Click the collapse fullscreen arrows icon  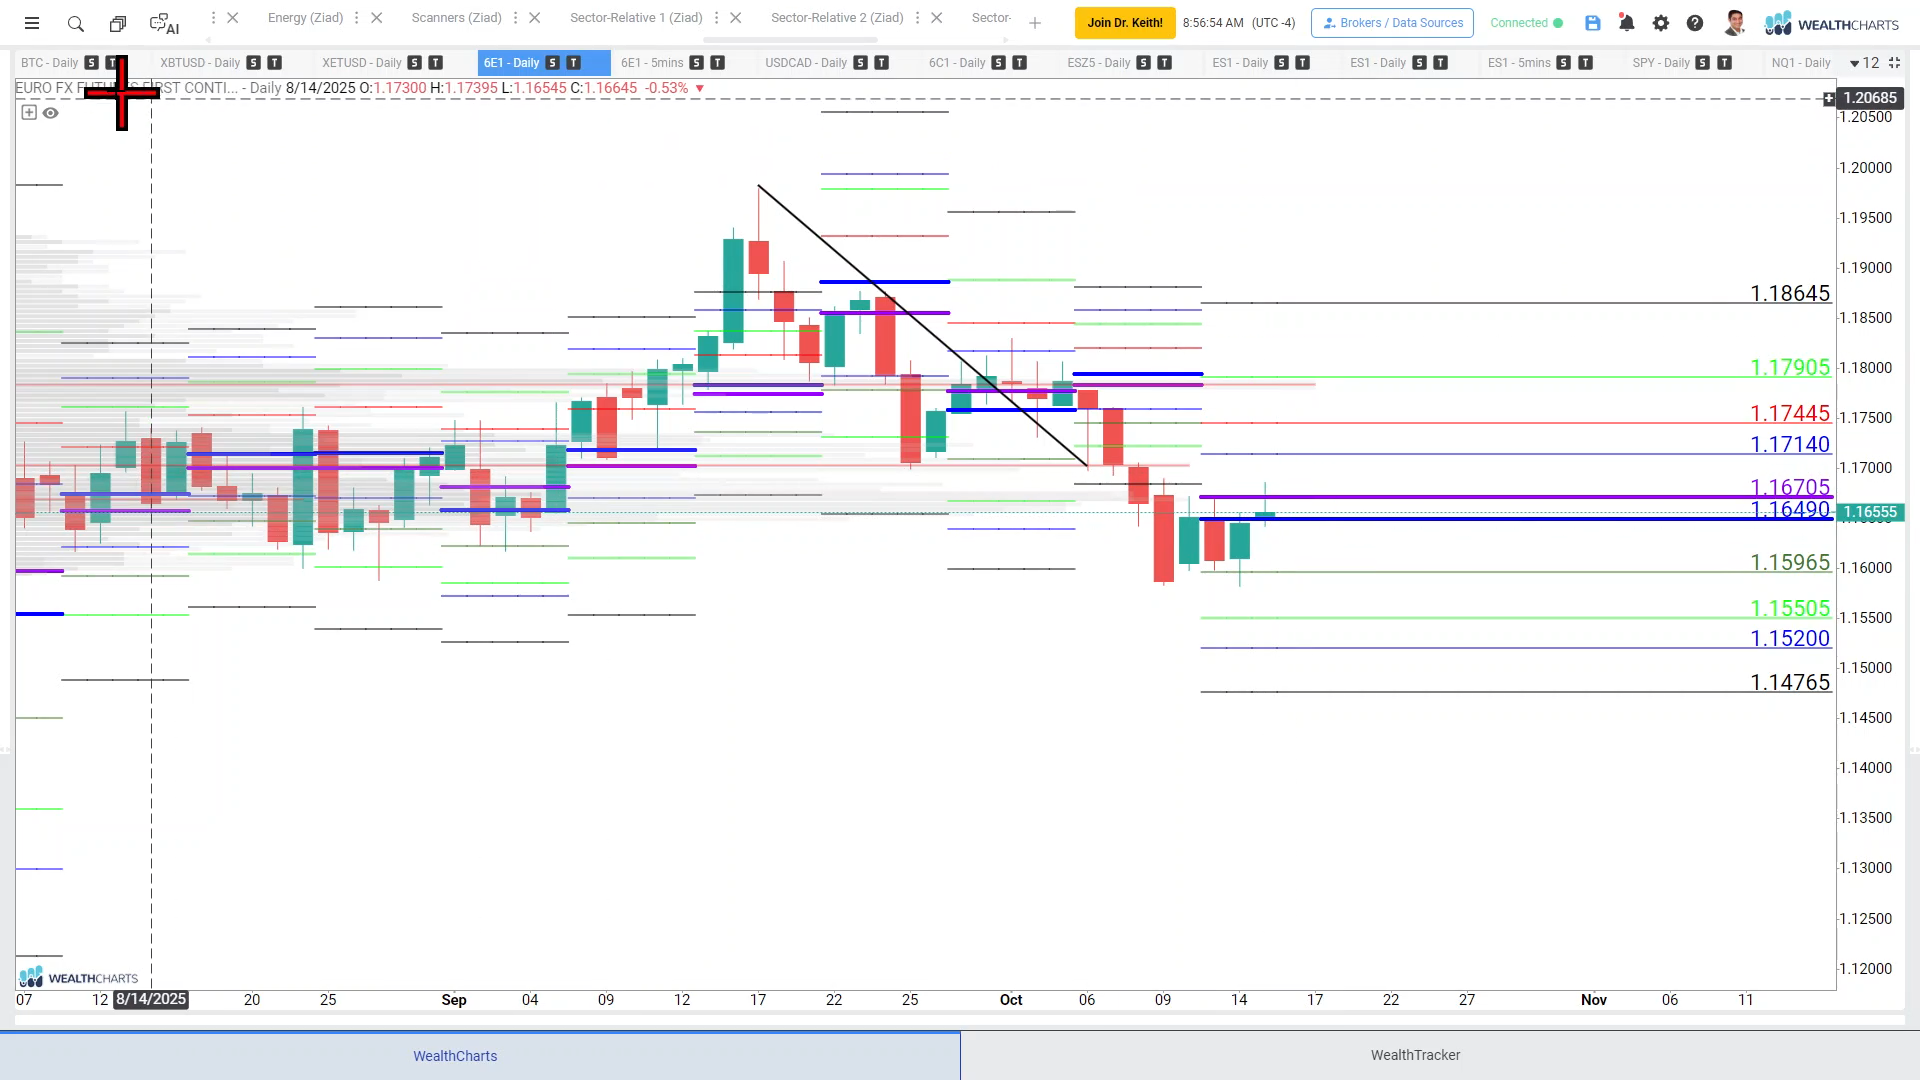1894,62
